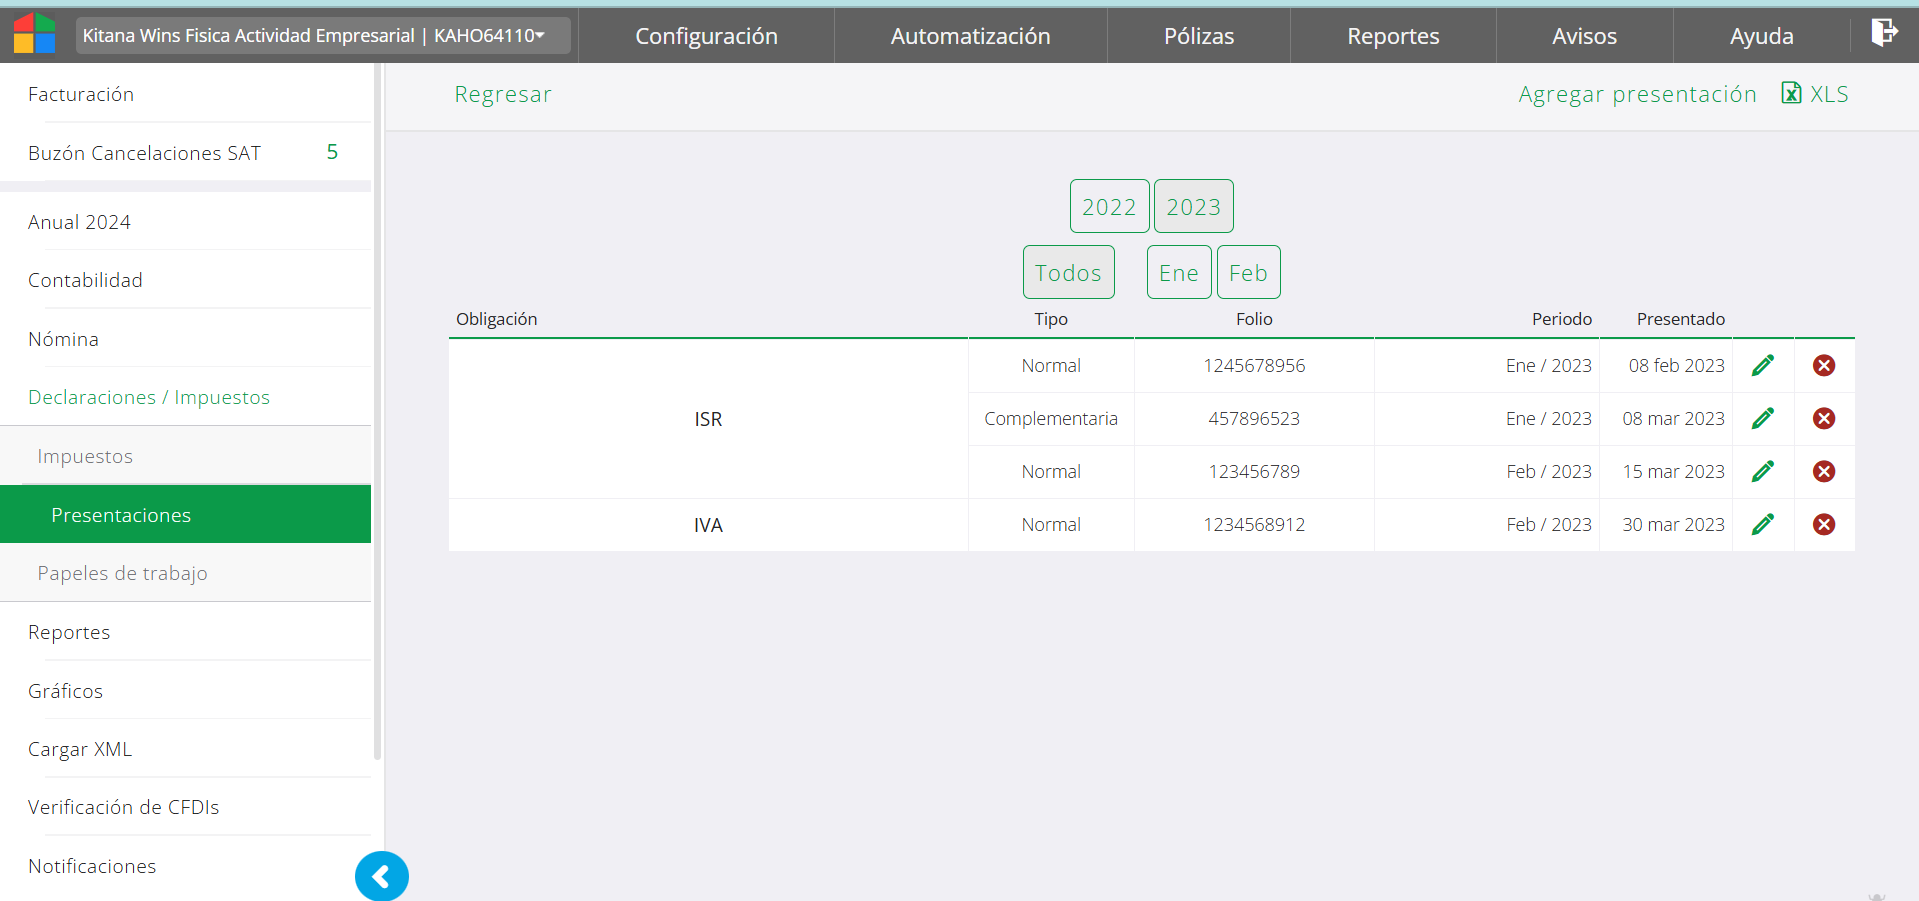Open Papeles de trabajo in sidebar
The width and height of the screenshot is (1919, 901).
[122, 573]
